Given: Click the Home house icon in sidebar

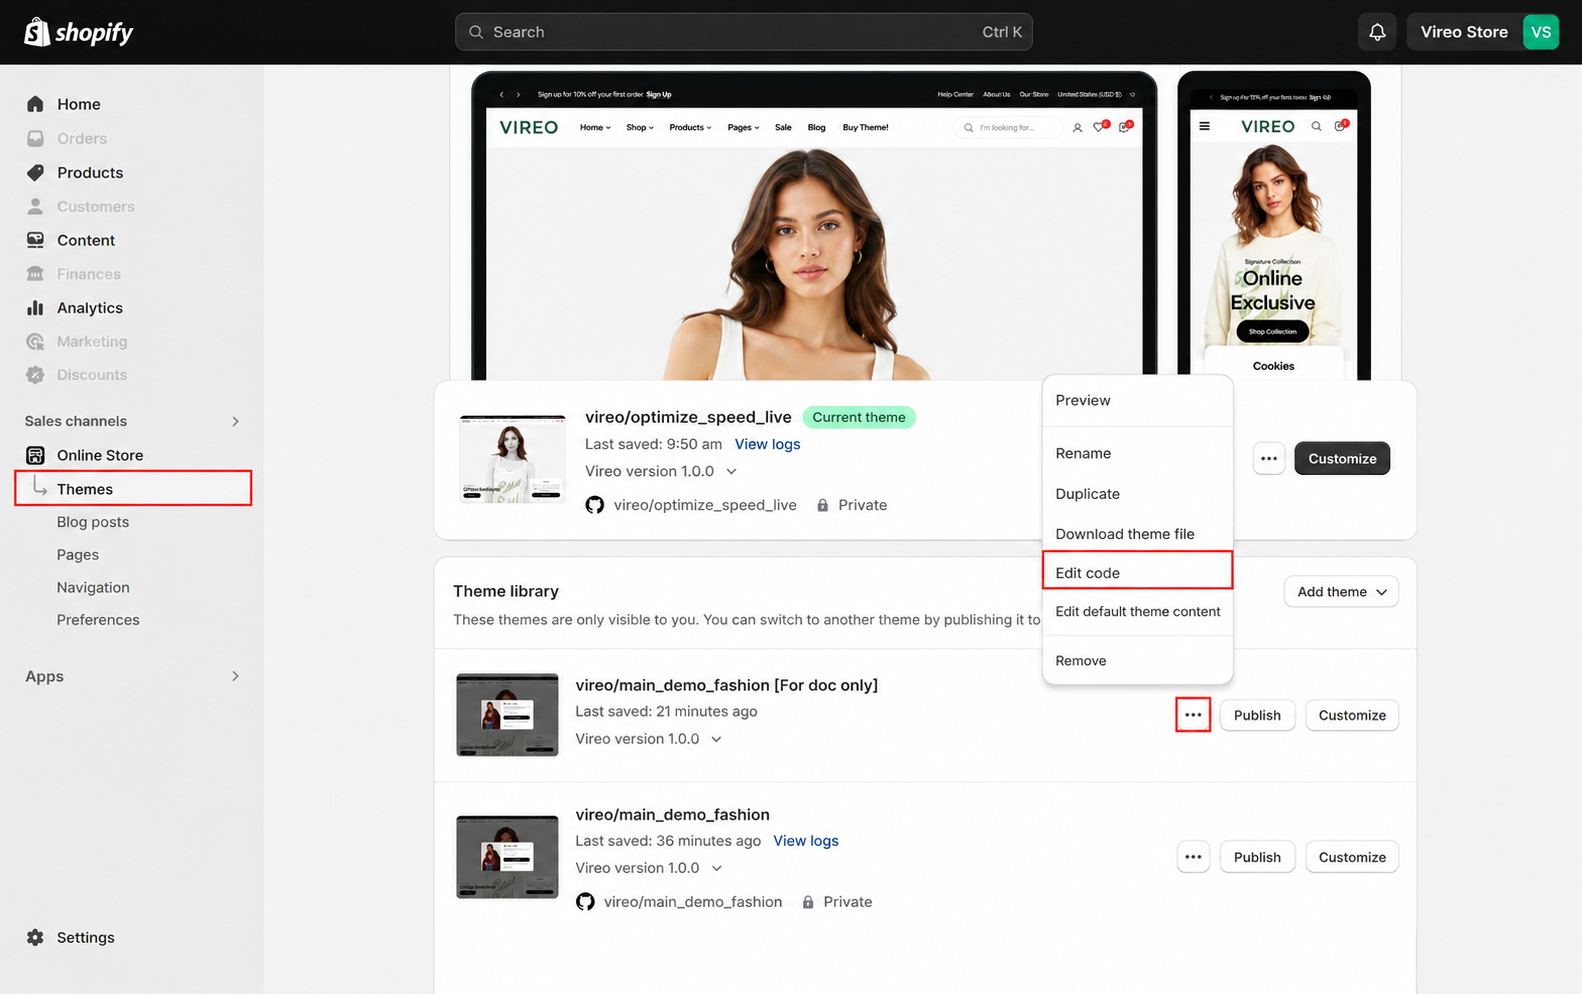Looking at the screenshot, I should click(x=35, y=104).
